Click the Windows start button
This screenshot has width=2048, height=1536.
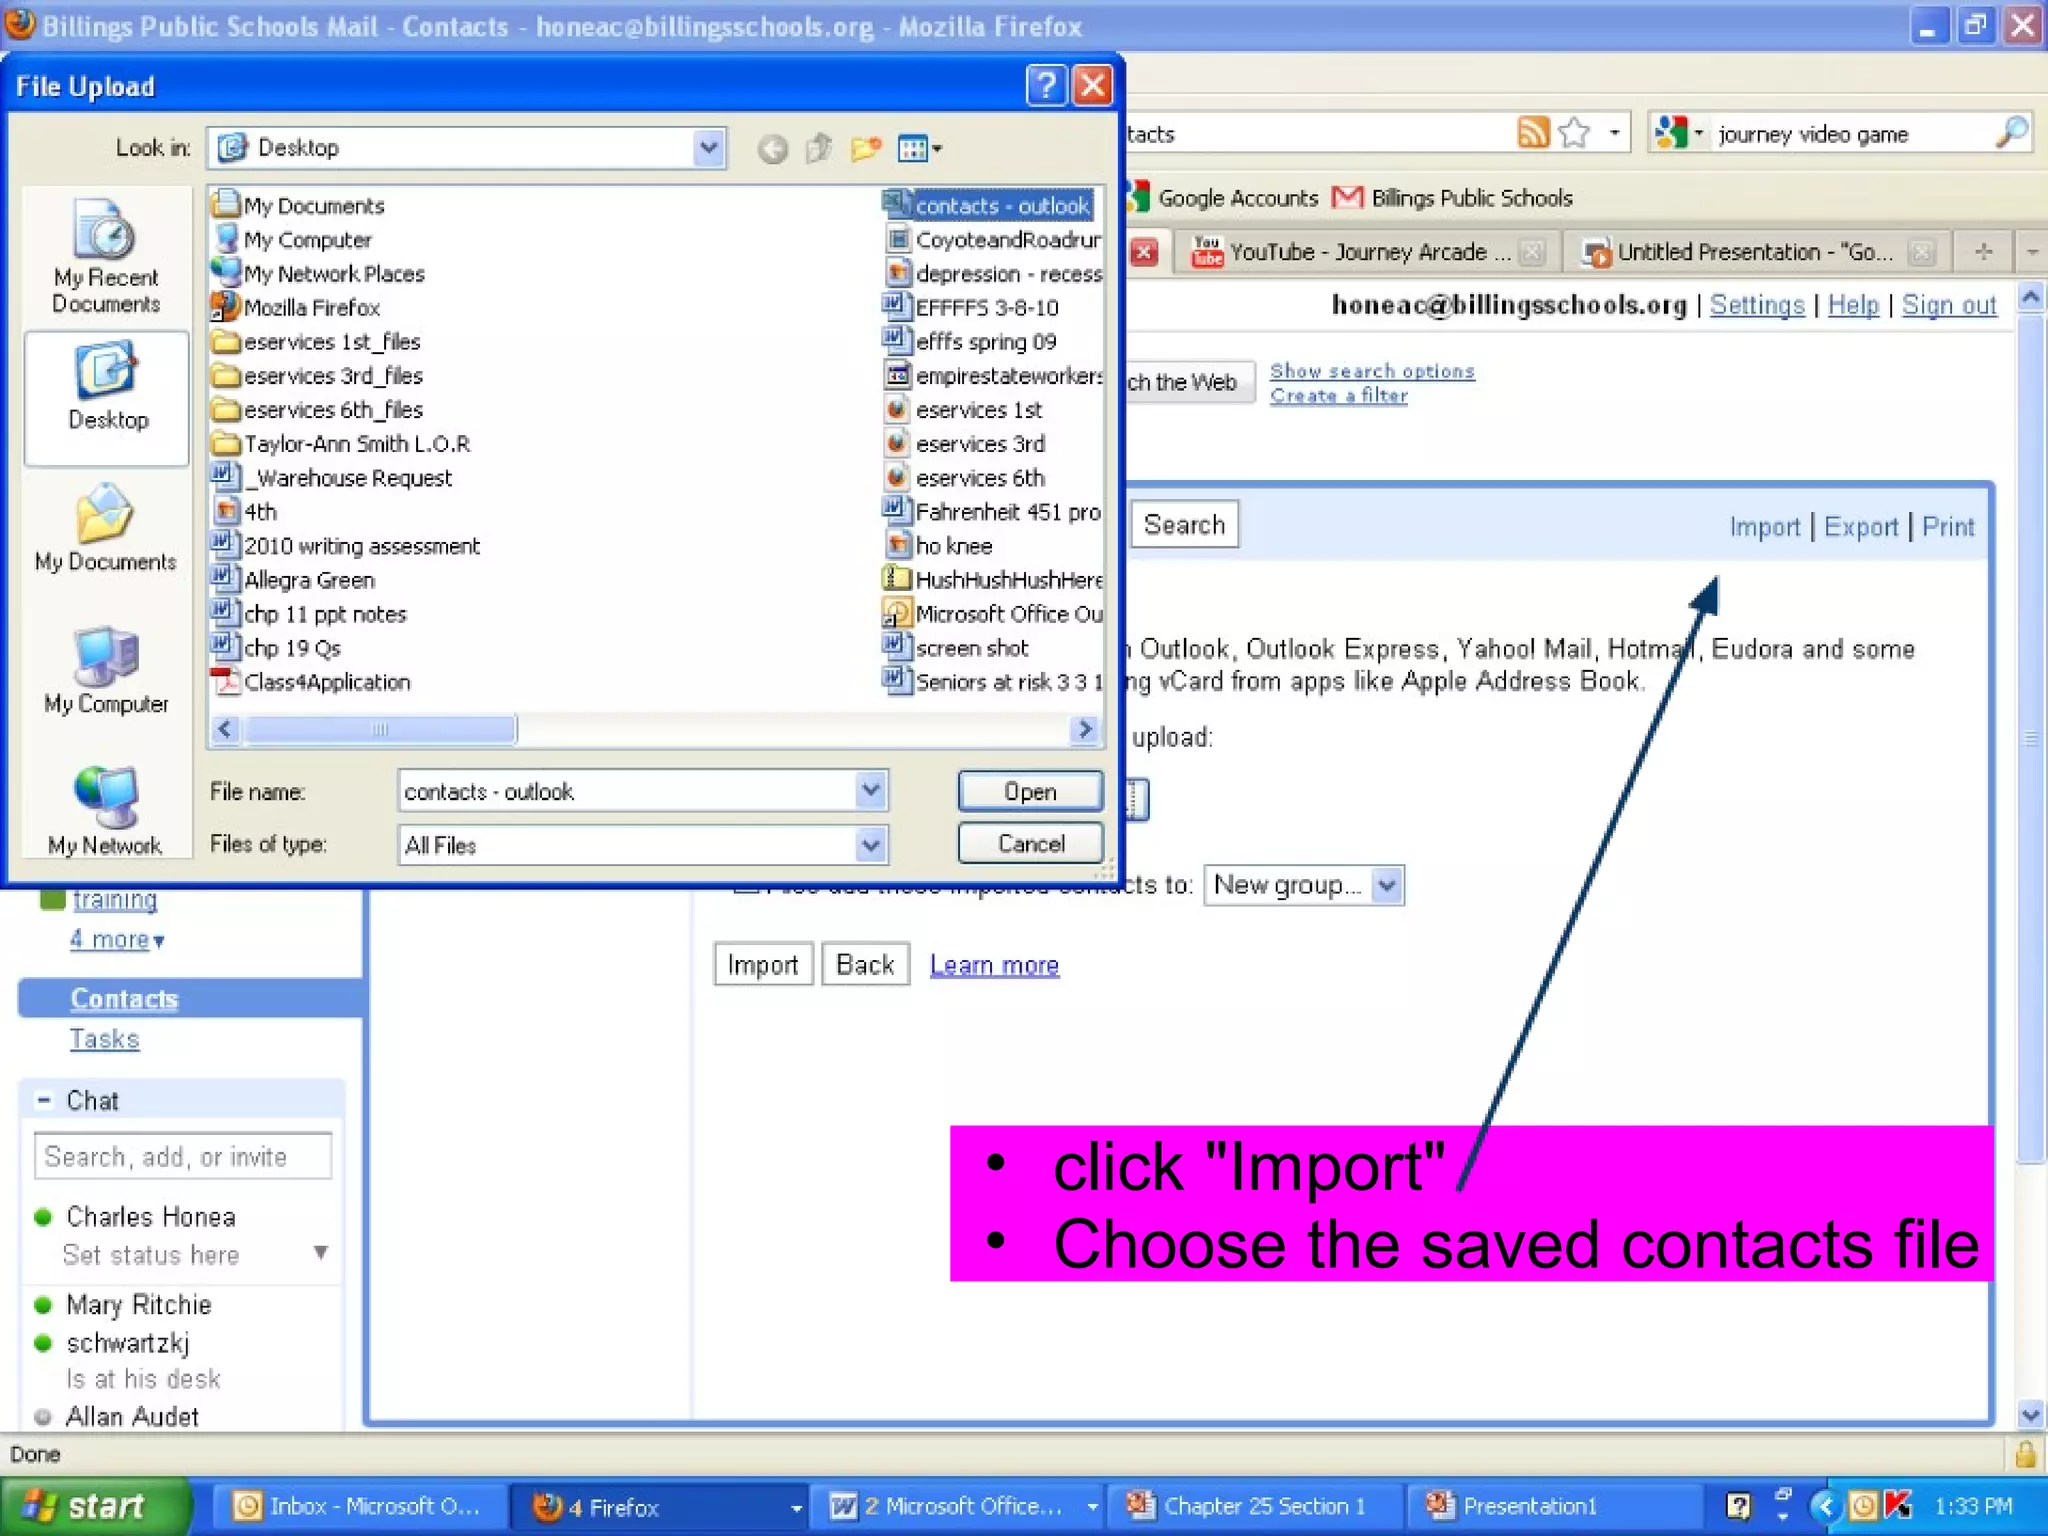tap(96, 1506)
